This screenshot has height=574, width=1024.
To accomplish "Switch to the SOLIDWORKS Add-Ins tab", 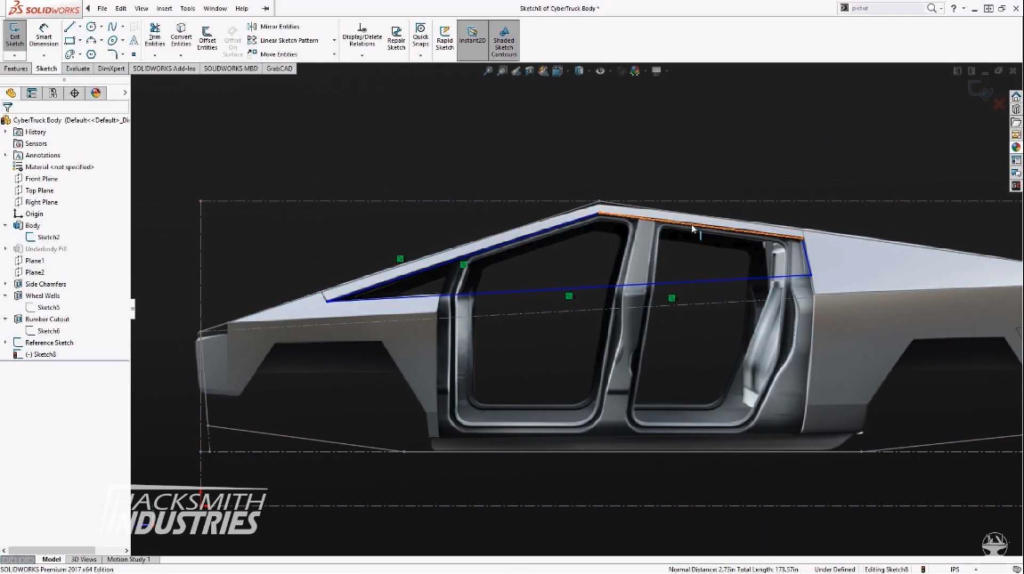I will point(164,68).
